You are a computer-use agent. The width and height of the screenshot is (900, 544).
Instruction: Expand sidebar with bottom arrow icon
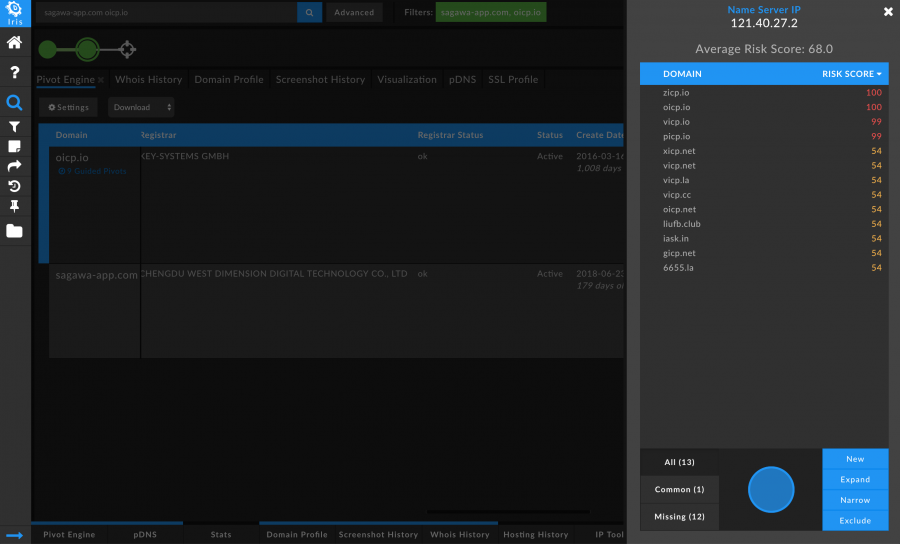pos(14,535)
